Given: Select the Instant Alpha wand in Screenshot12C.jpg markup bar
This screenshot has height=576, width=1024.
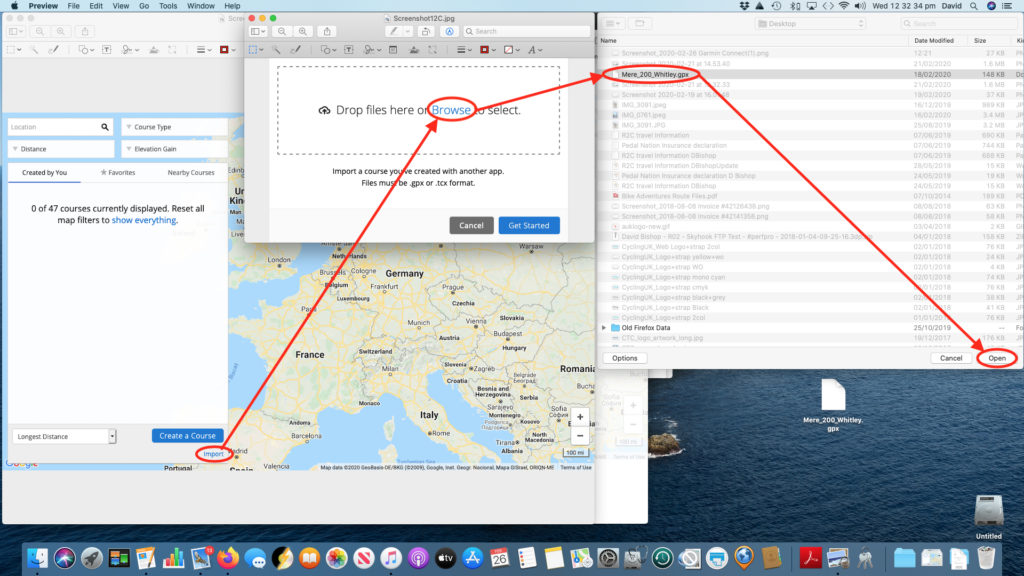Looking at the screenshot, I should tap(276, 50).
